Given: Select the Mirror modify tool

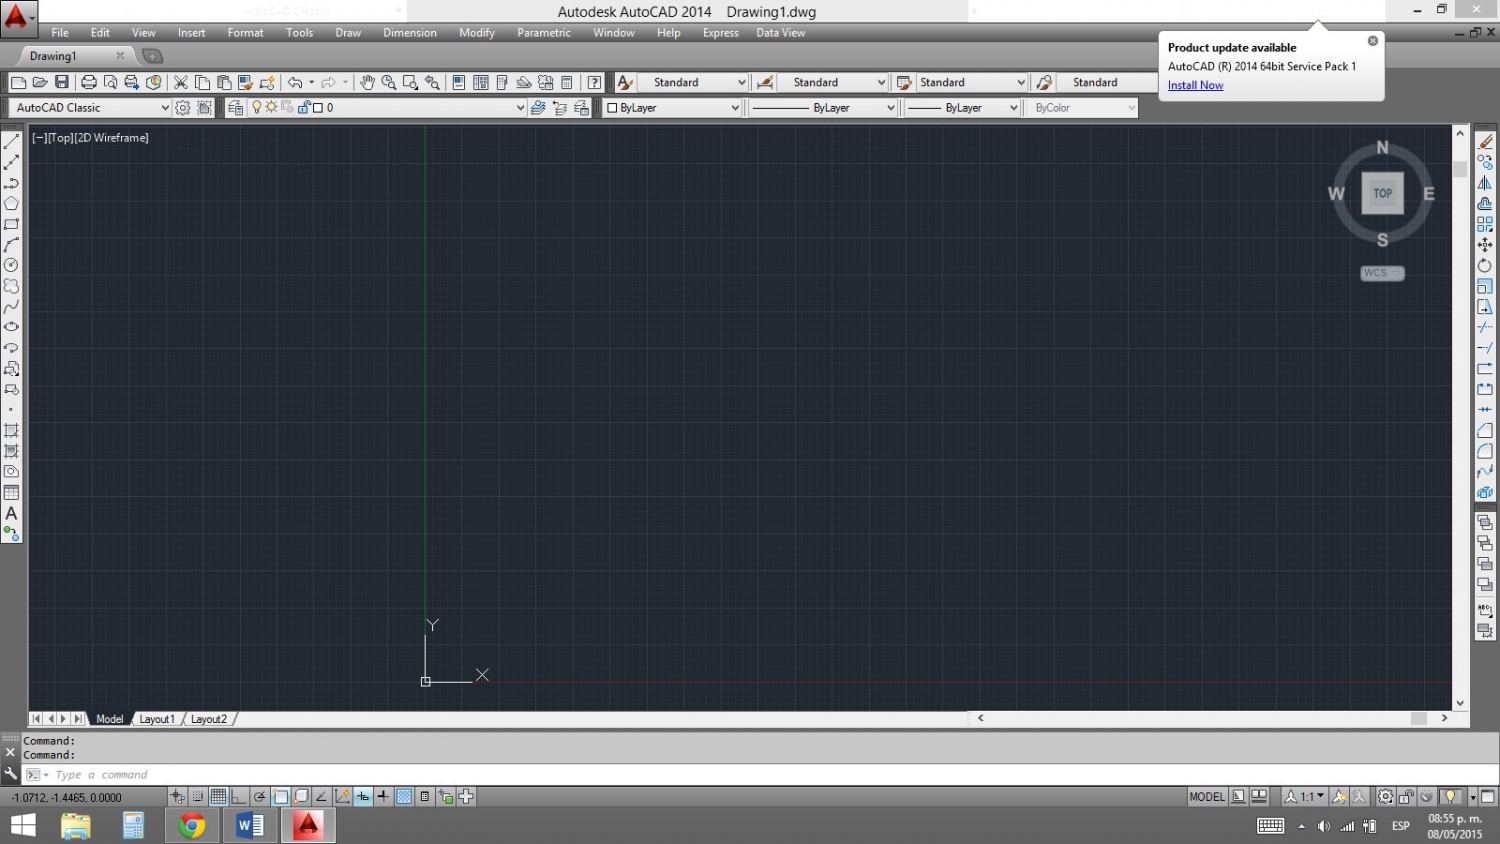Looking at the screenshot, I should point(1485,183).
